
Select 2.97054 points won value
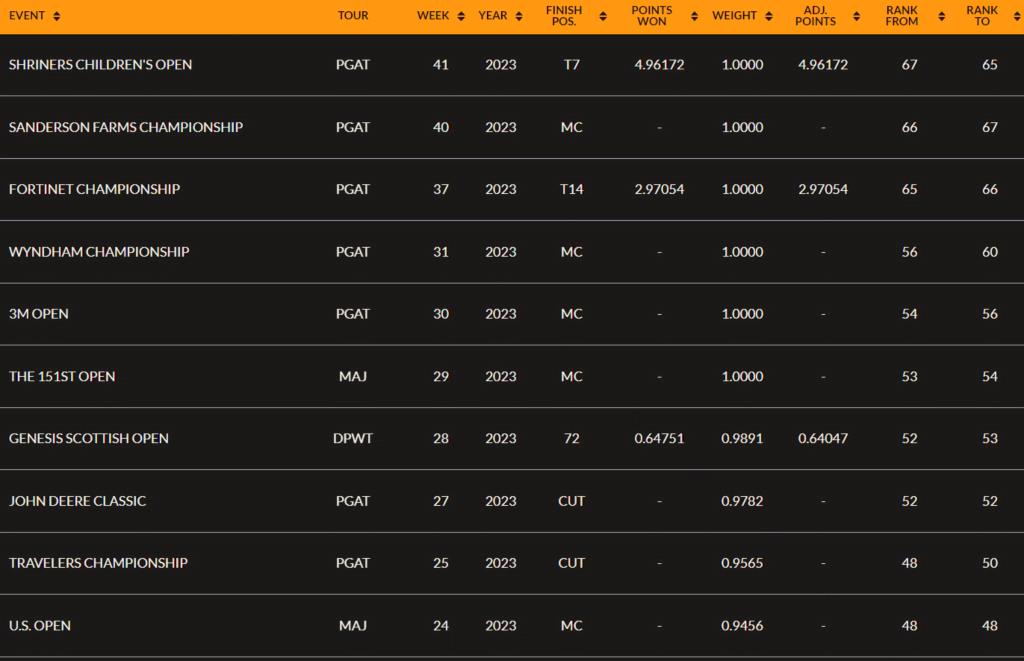(660, 189)
